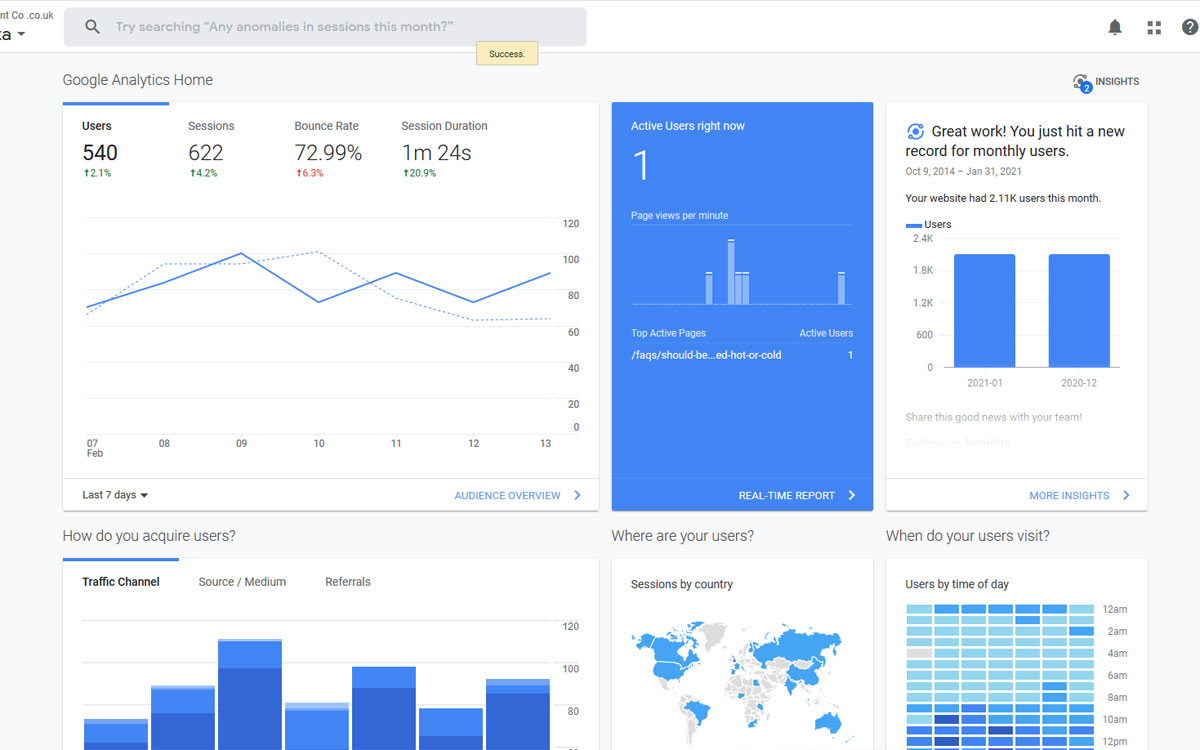Expand the account selector dropdown arrow
This screenshot has height=750, width=1200.
21,35
